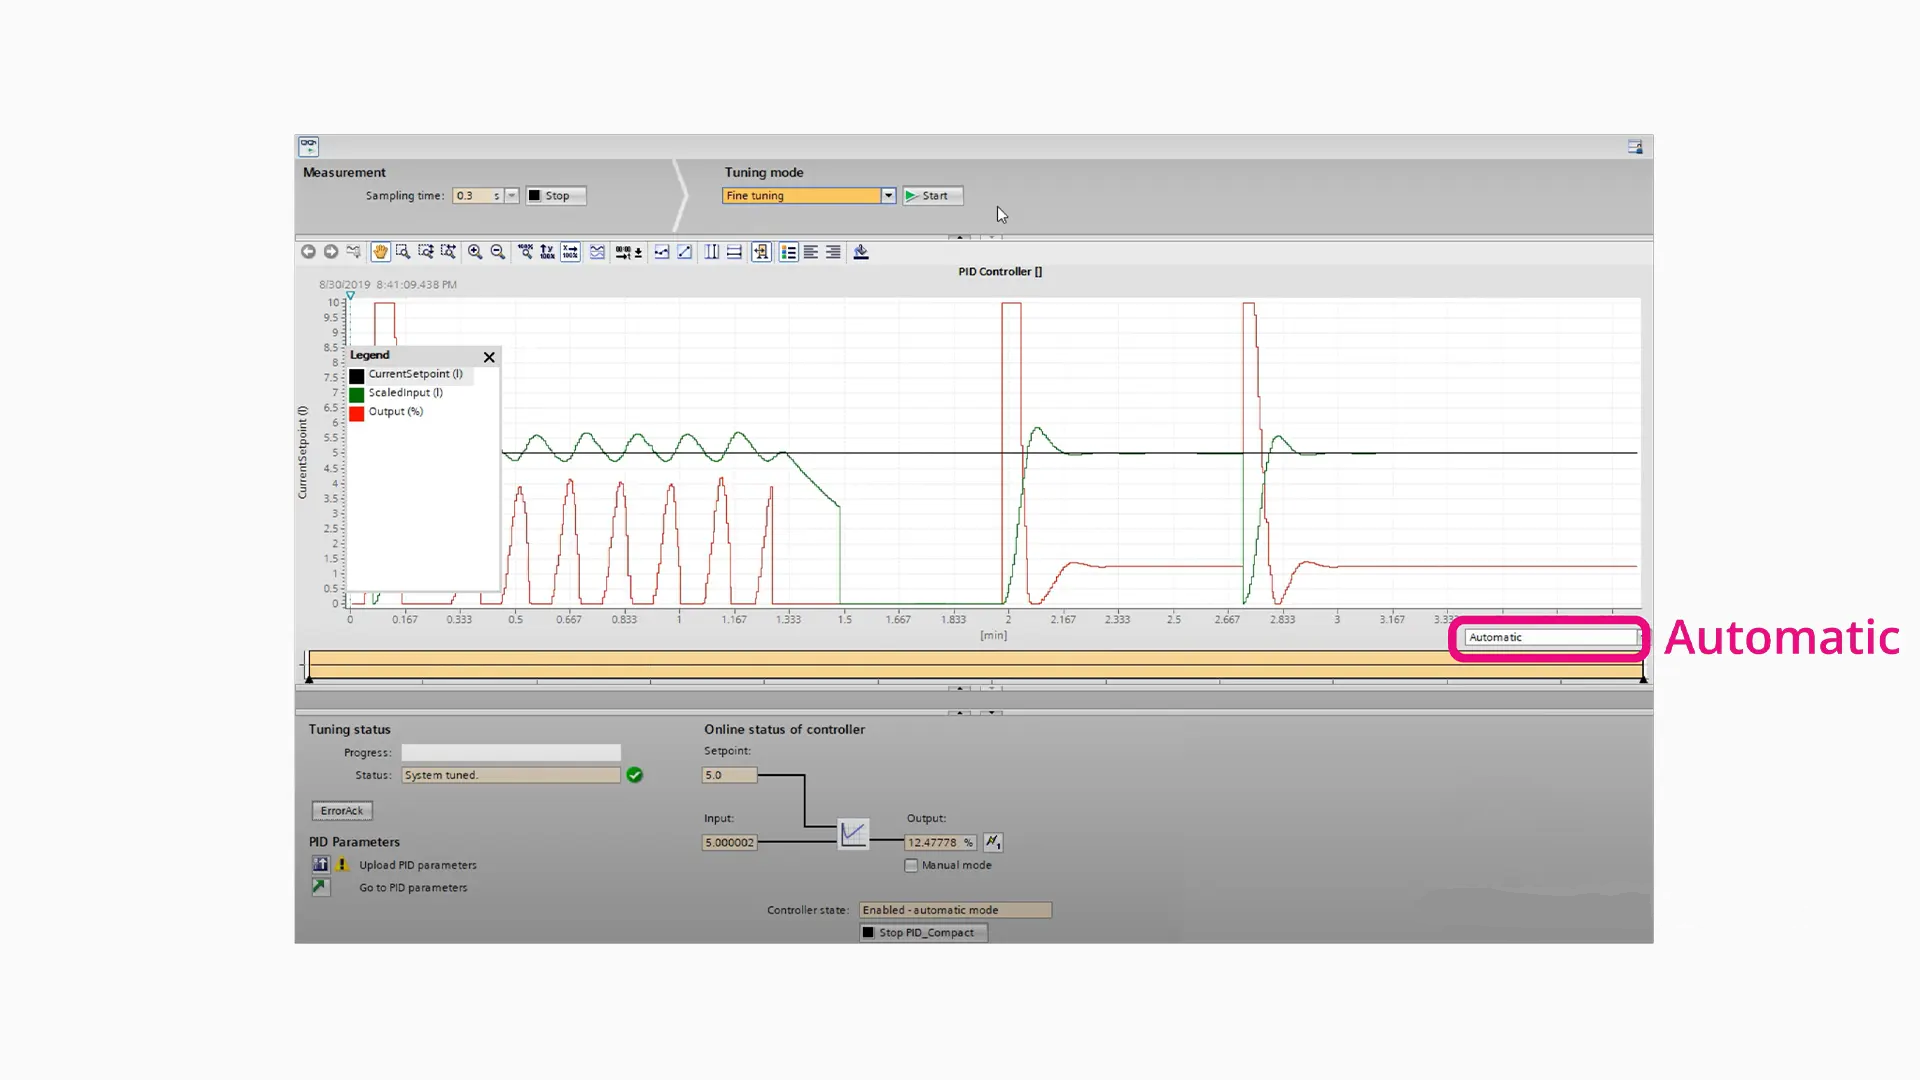Click the black CurrentSetpoint color swatch
The height and width of the screenshot is (1080, 1920).
coord(357,376)
